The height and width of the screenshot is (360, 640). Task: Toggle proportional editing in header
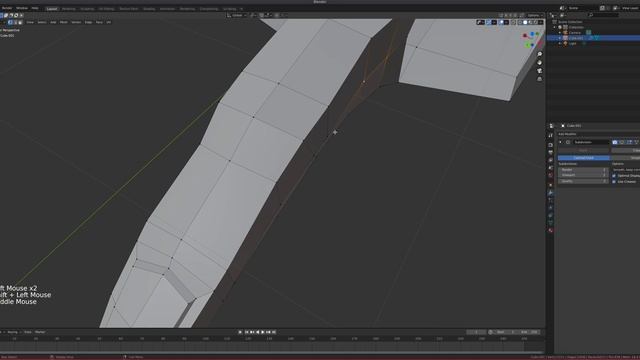(277, 15)
